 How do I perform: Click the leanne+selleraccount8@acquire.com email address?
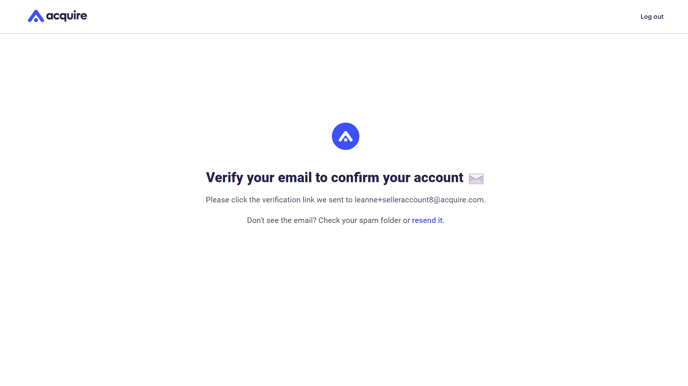tap(419, 200)
